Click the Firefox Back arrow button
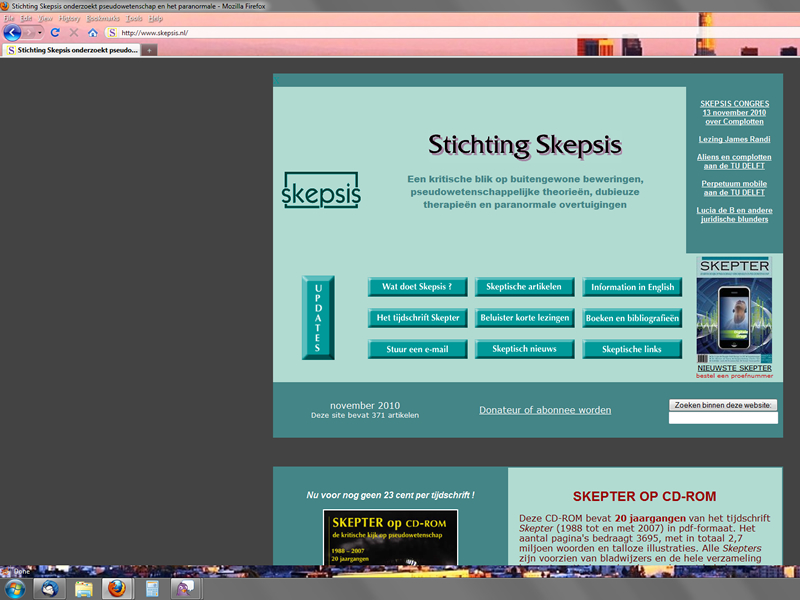 click(x=12, y=32)
